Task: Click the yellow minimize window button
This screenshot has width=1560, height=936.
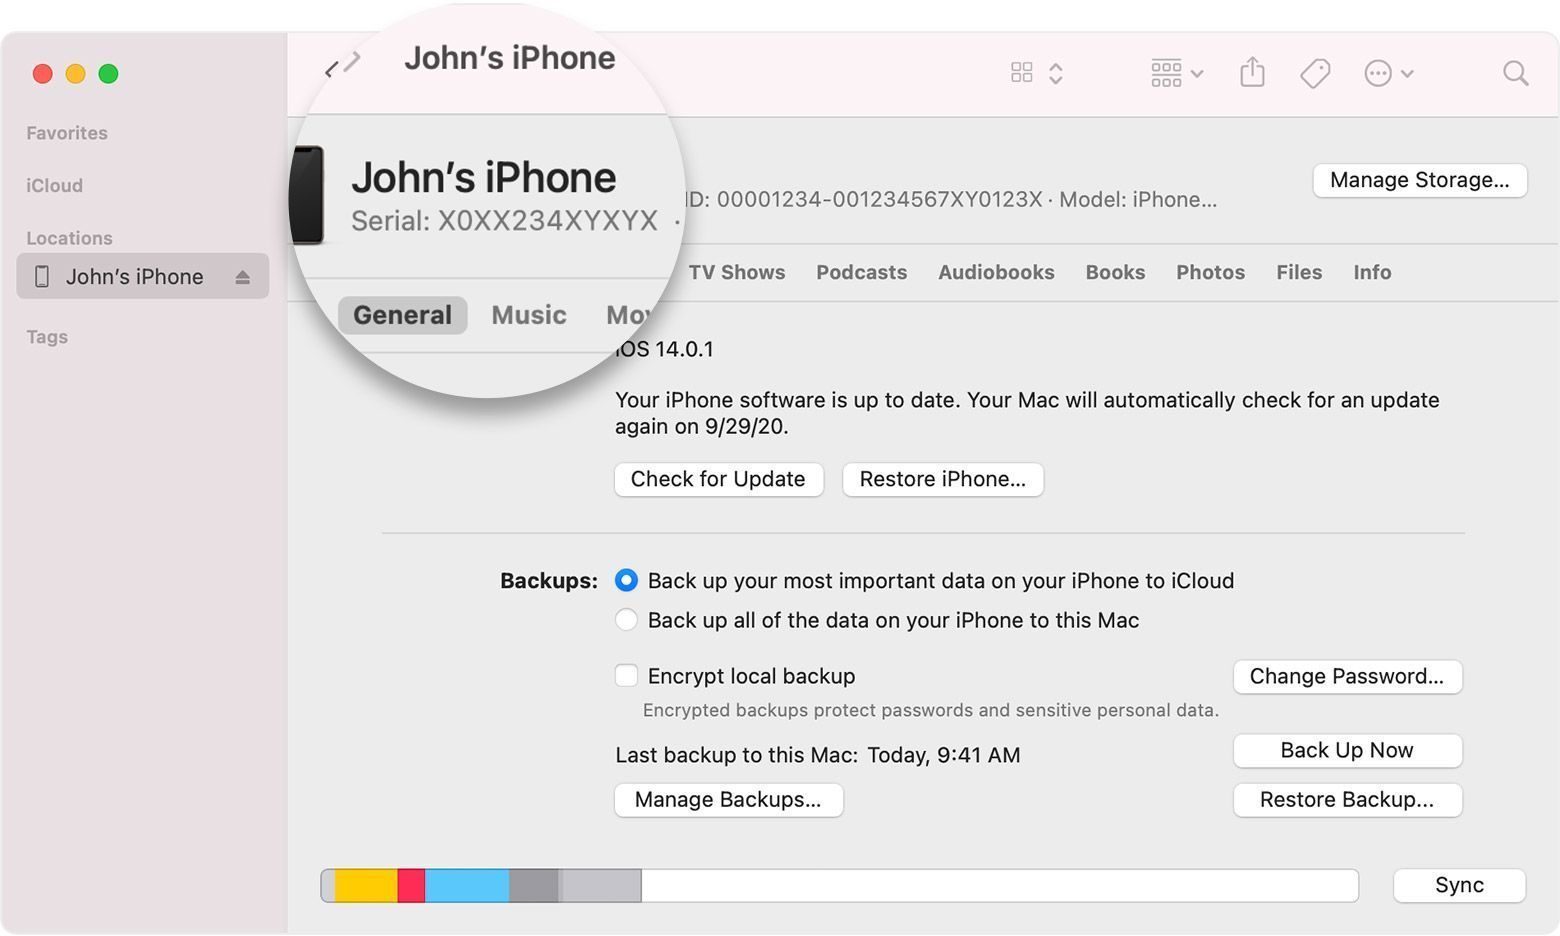Action: click(x=75, y=74)
